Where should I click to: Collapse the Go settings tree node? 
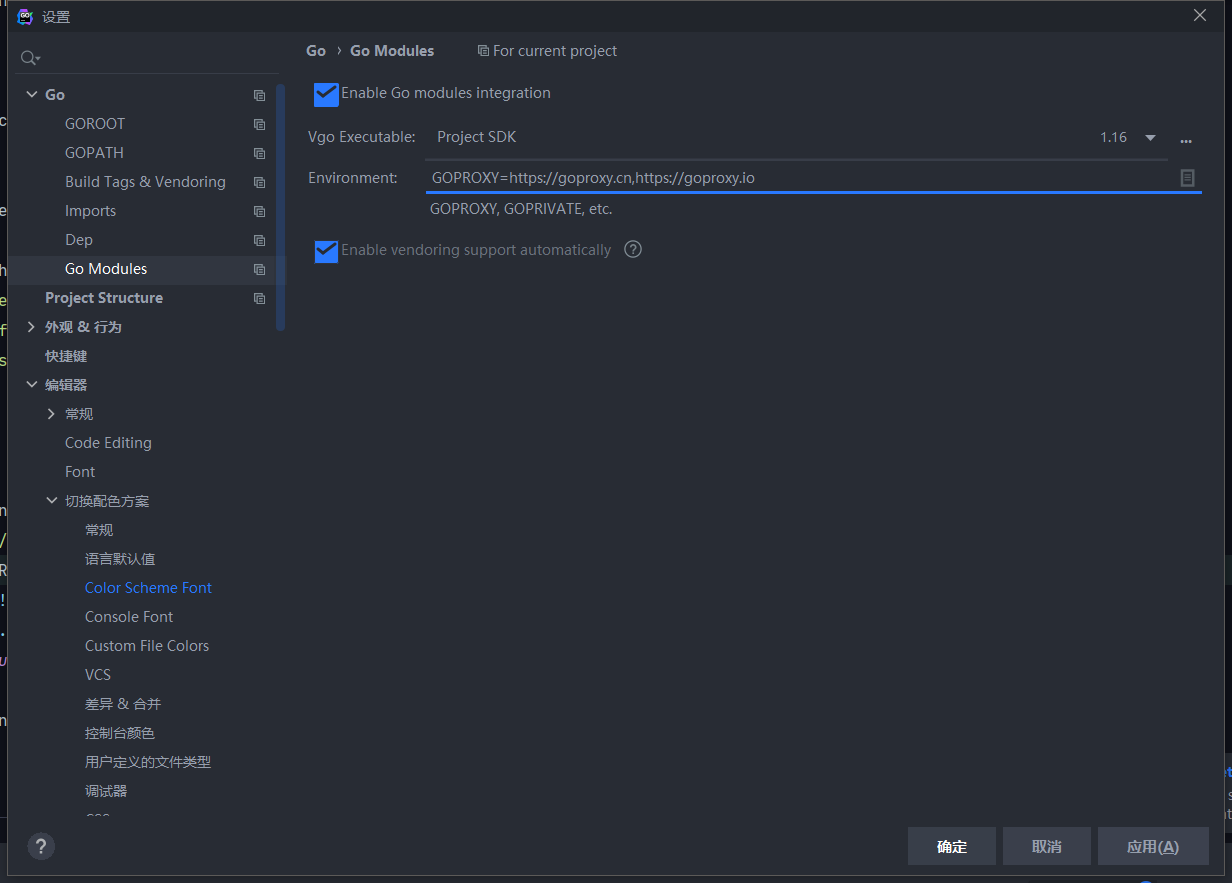click(31, 95)
